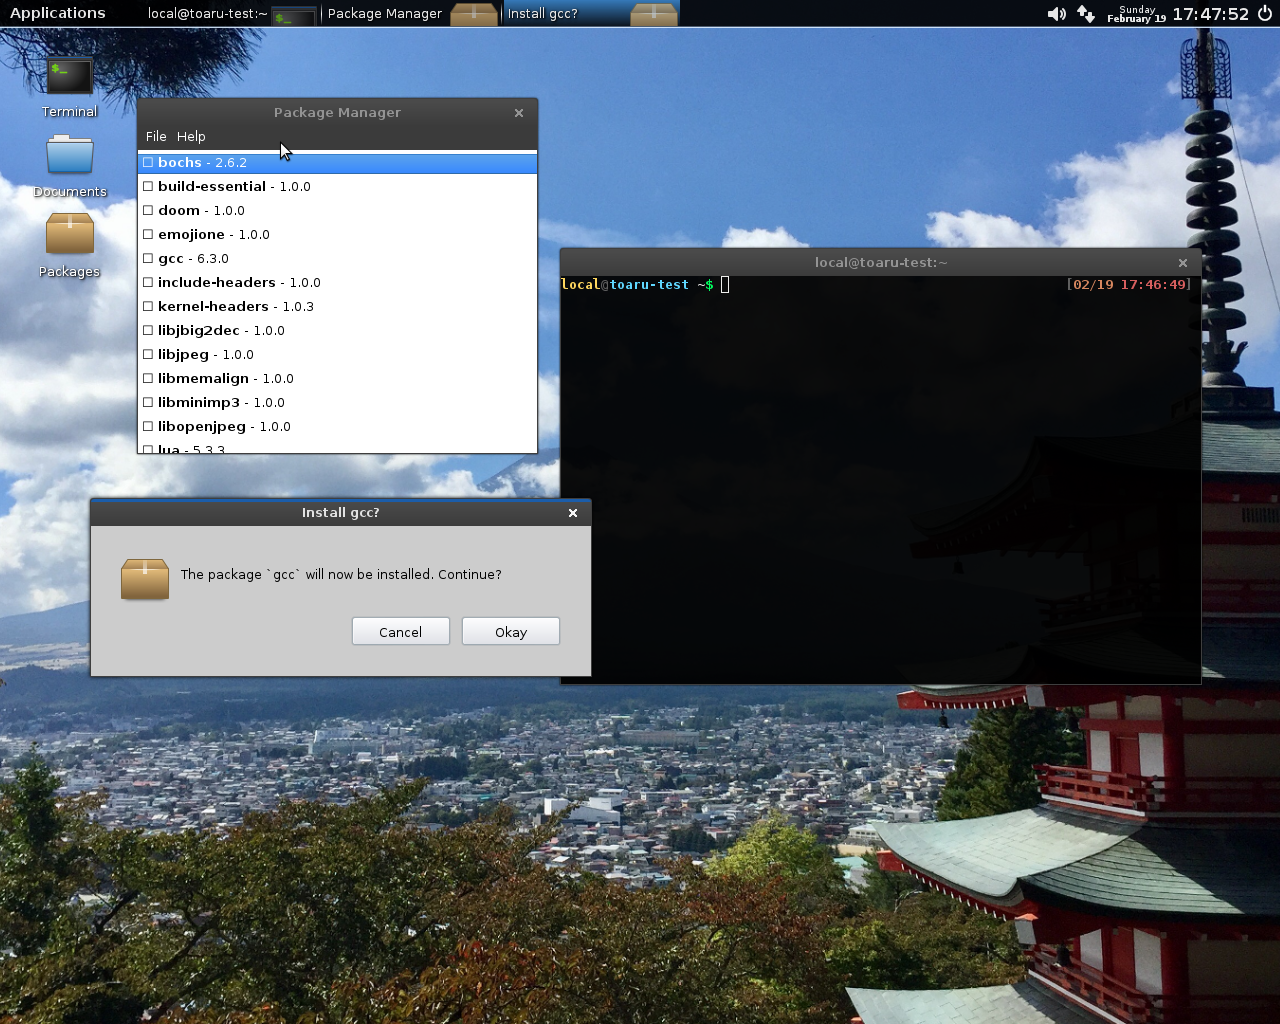Click the terminal timestamp 02/19 17:46:49
Image resolution: width=1280 pixels, height=1024 pixels.
pyautogui.click(x=1130, y=285)
